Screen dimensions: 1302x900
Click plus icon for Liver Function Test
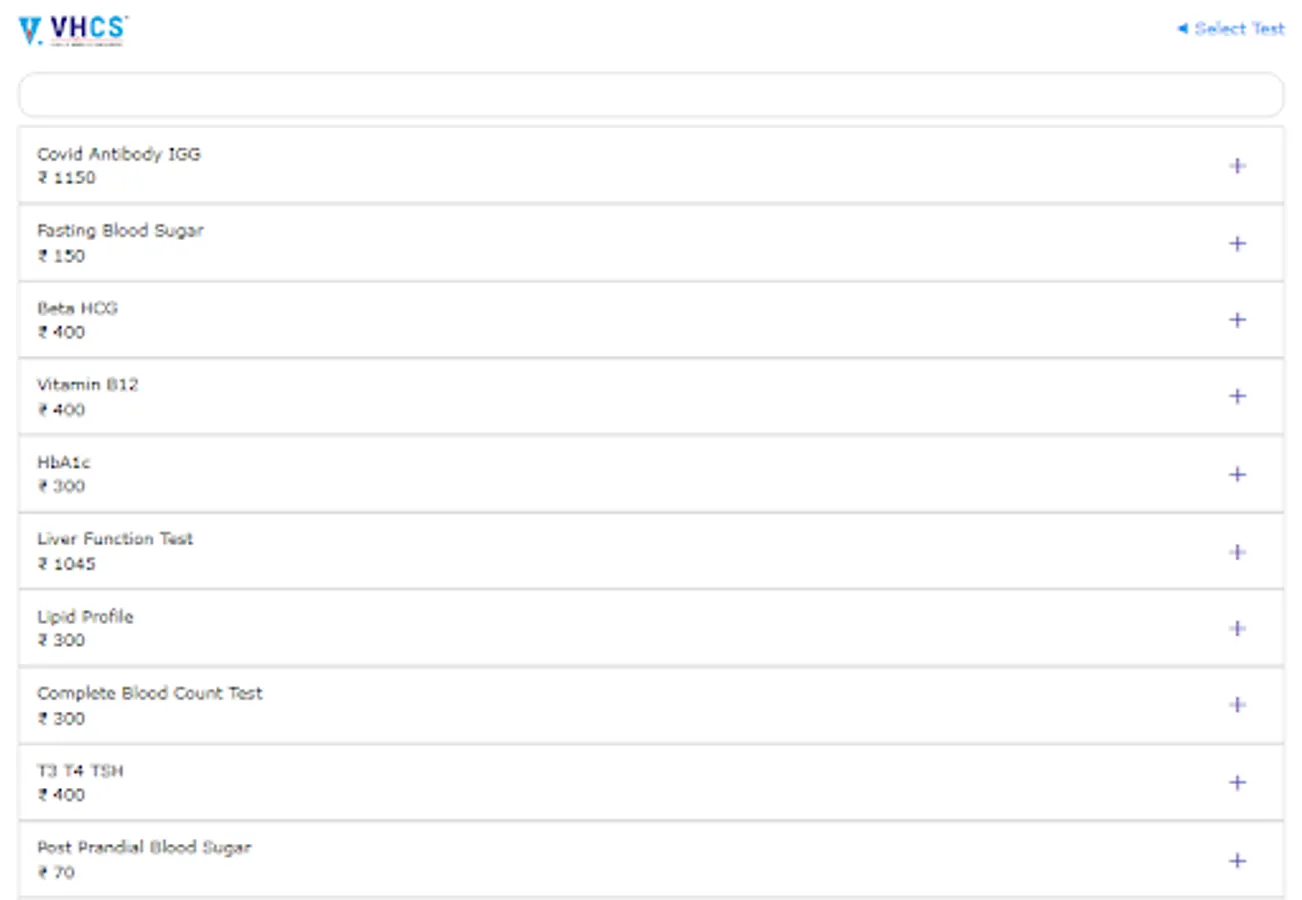(x=1237, y=552)
